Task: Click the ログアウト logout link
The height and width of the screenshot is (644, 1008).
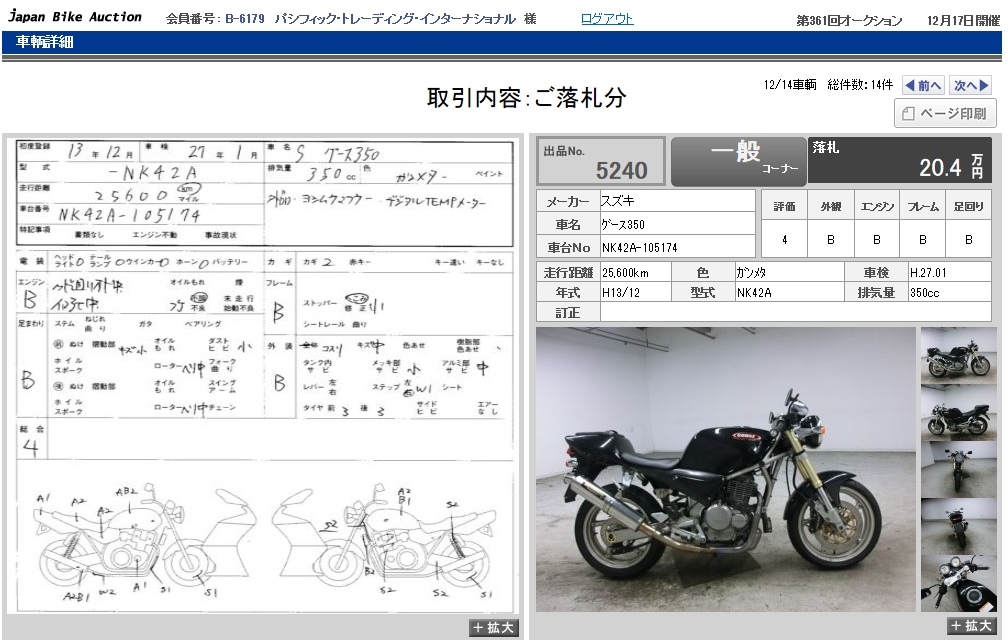Action: [607, 19]
